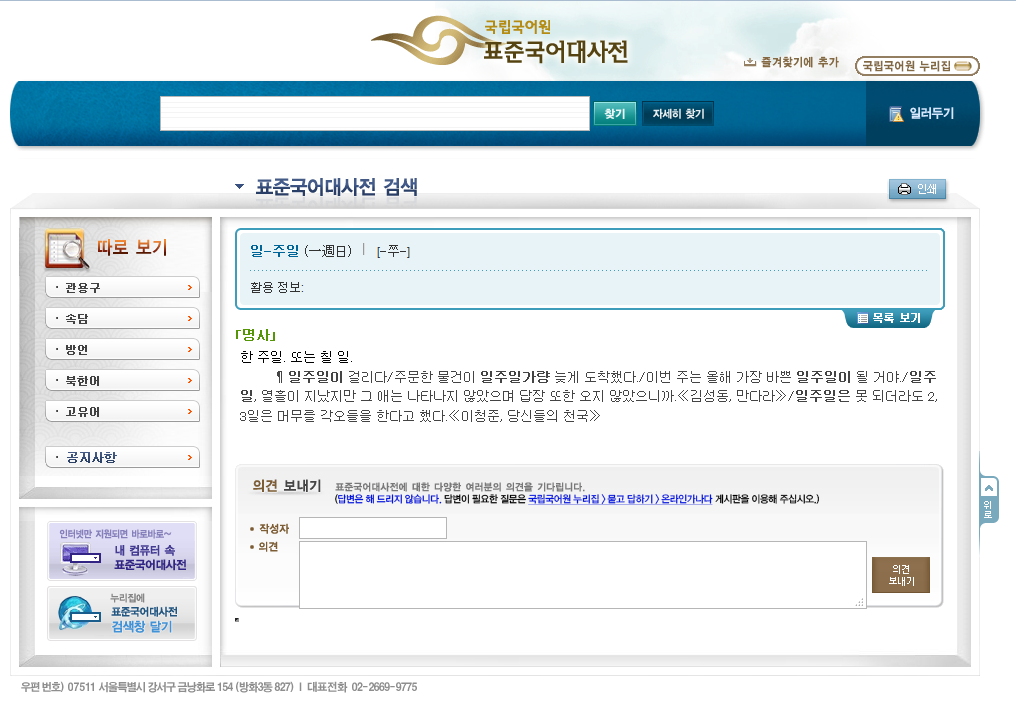Click the 즐겨찾기에 추가 link
Screen dimensions: 1016x709
(x=791, y=62)
